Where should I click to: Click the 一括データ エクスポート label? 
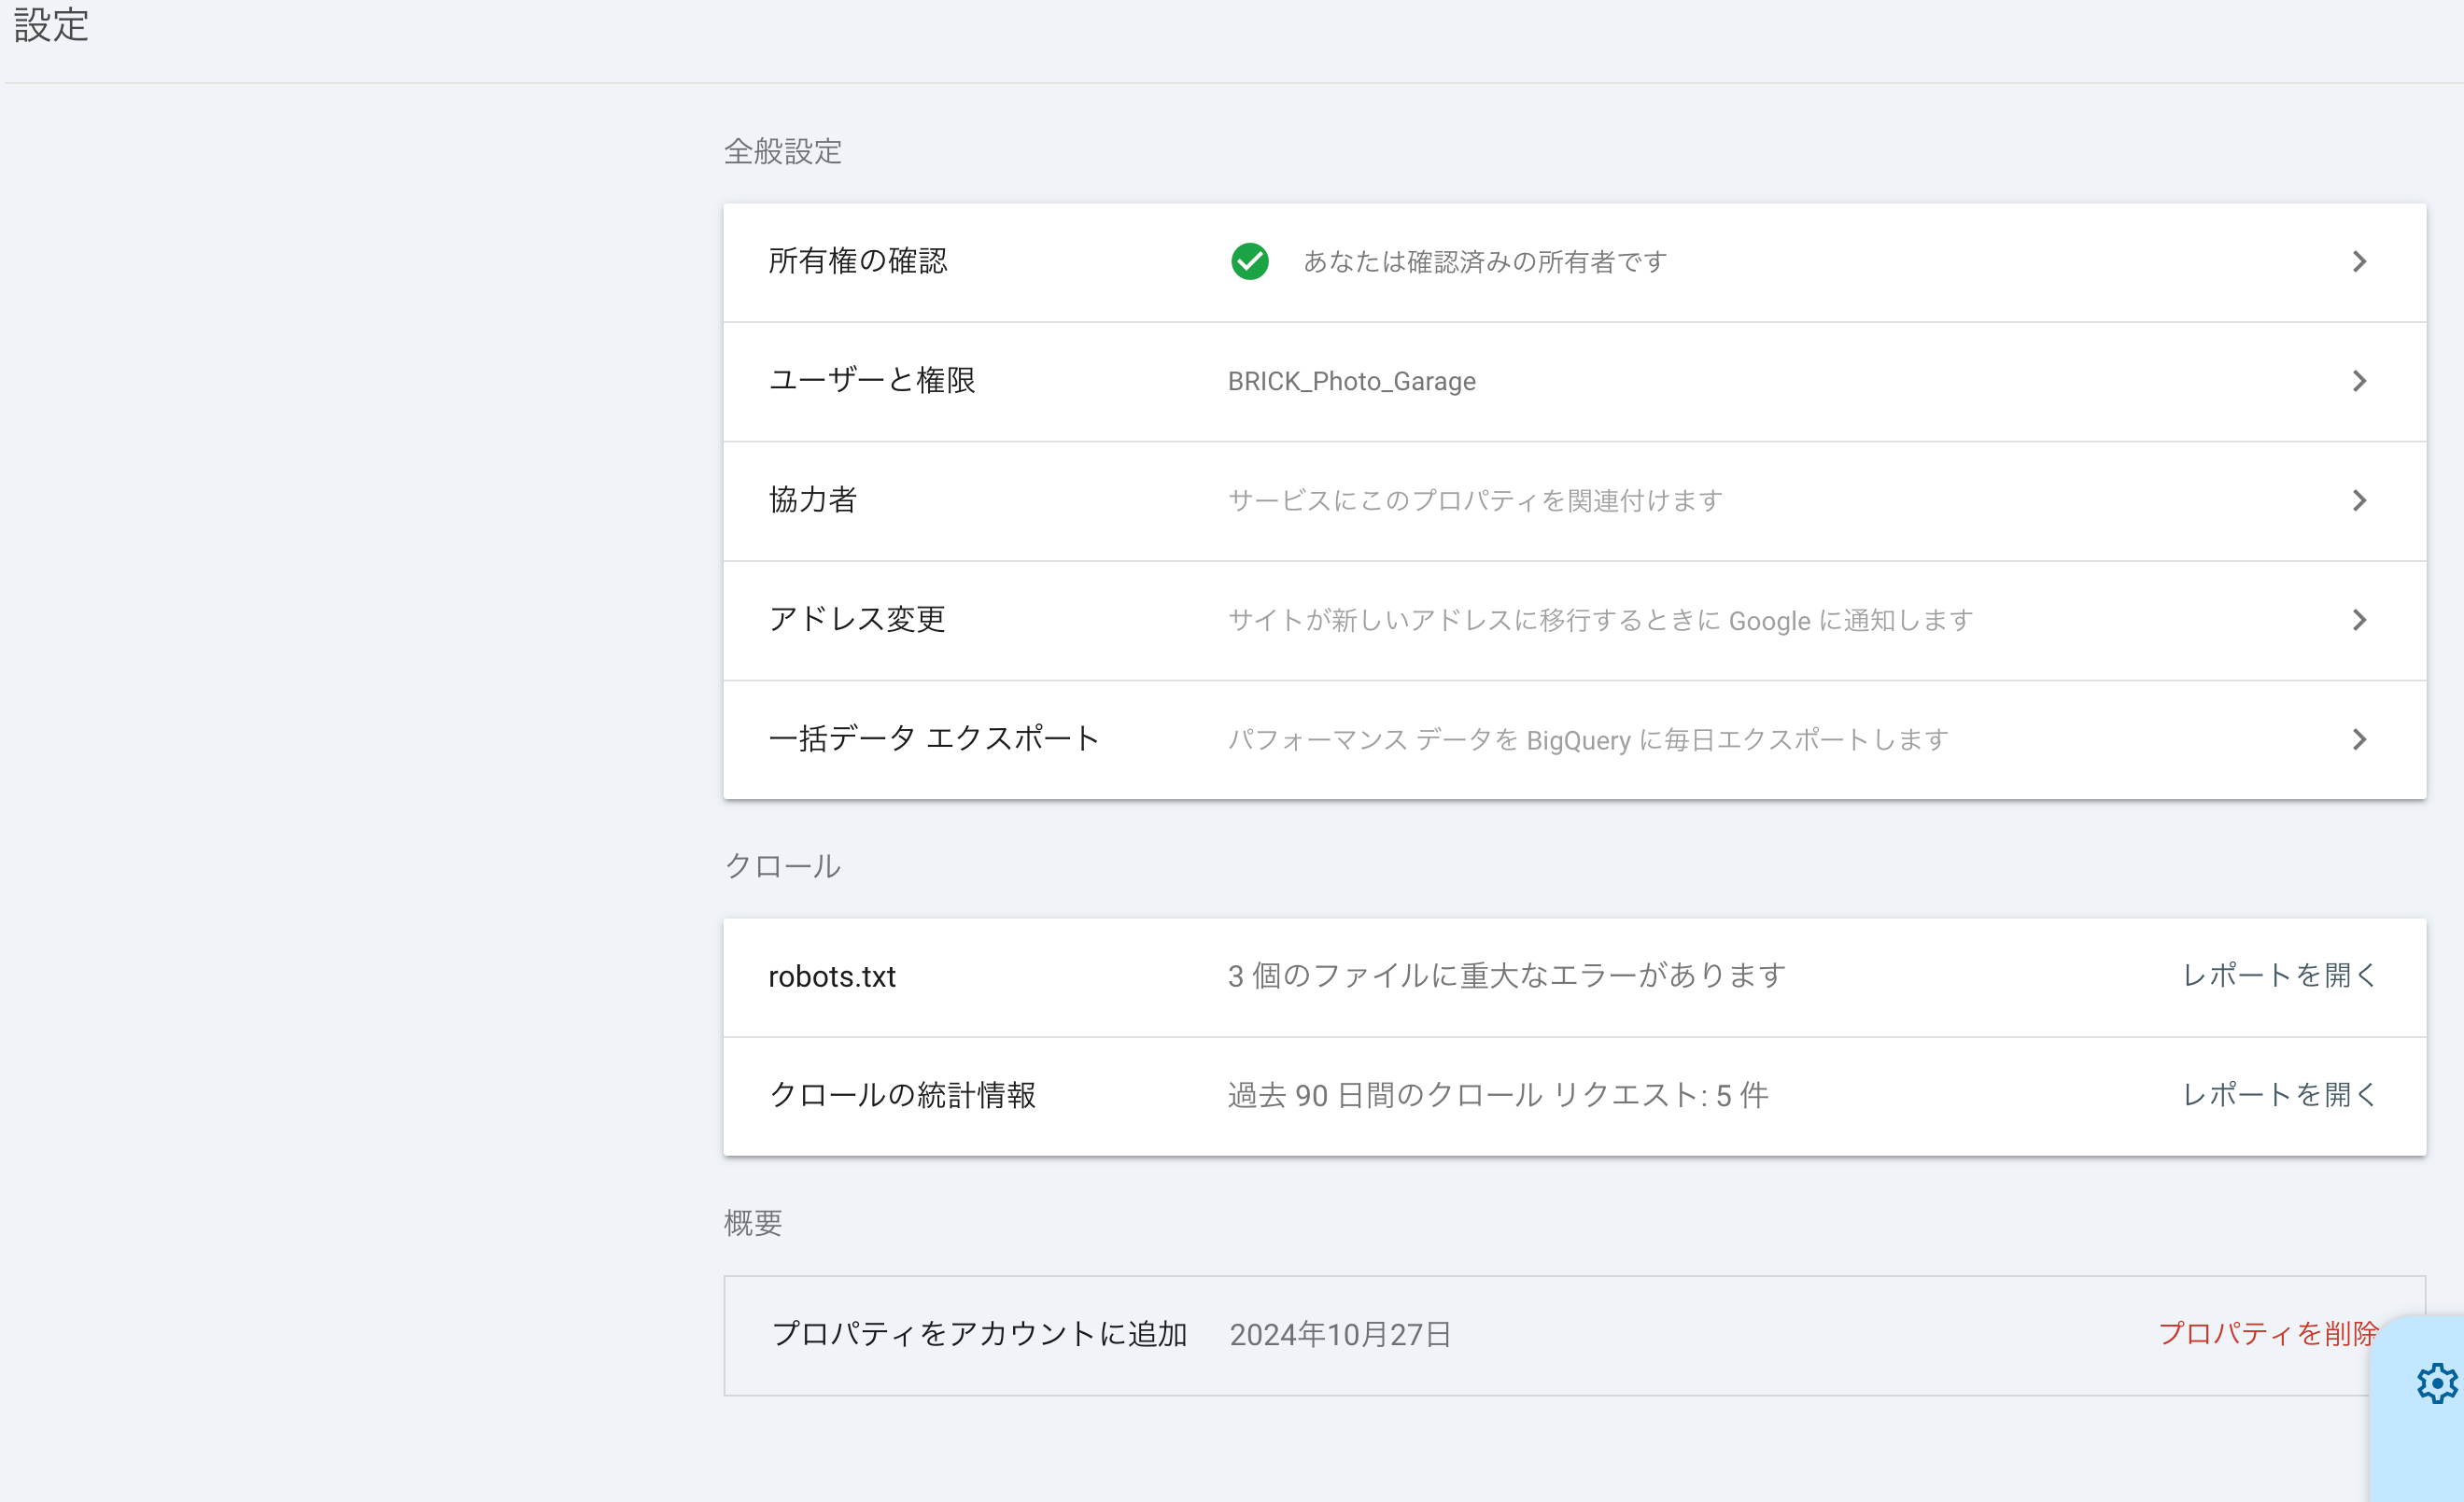(933, 738)
